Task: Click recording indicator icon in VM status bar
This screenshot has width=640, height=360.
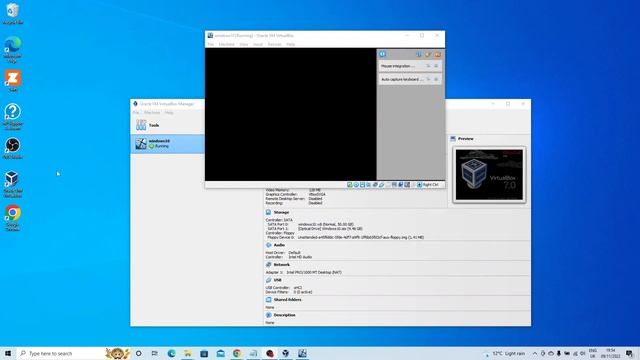Action: click(x=401, y=185)
